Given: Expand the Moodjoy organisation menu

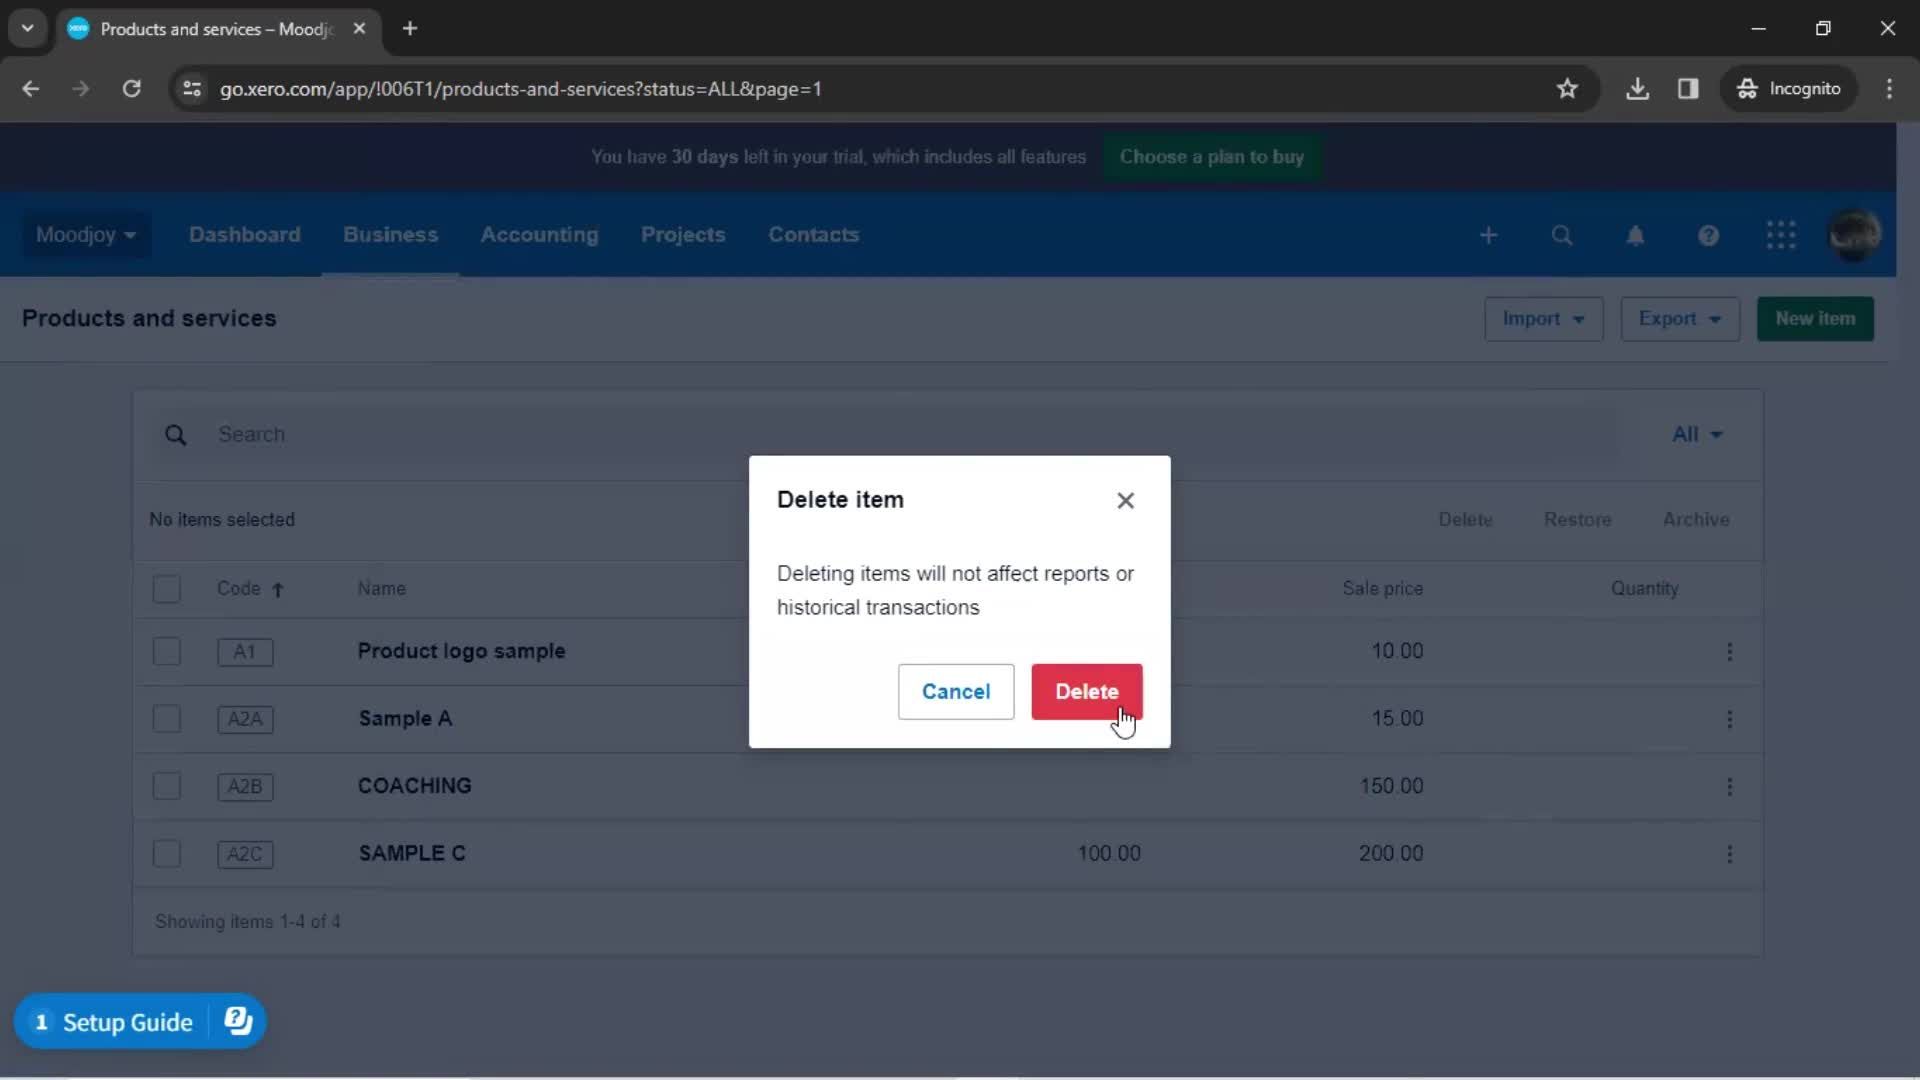Looking at the screenshot, I should (86, 235).
